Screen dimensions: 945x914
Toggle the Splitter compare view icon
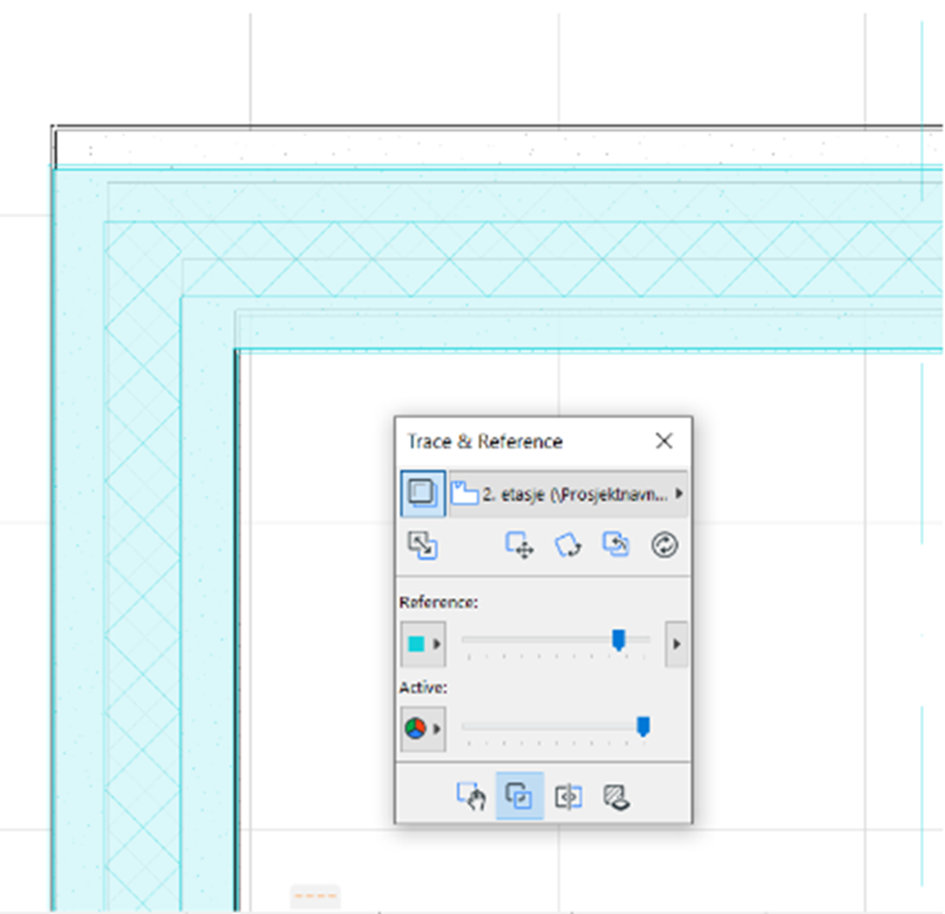tap(568, 797)
